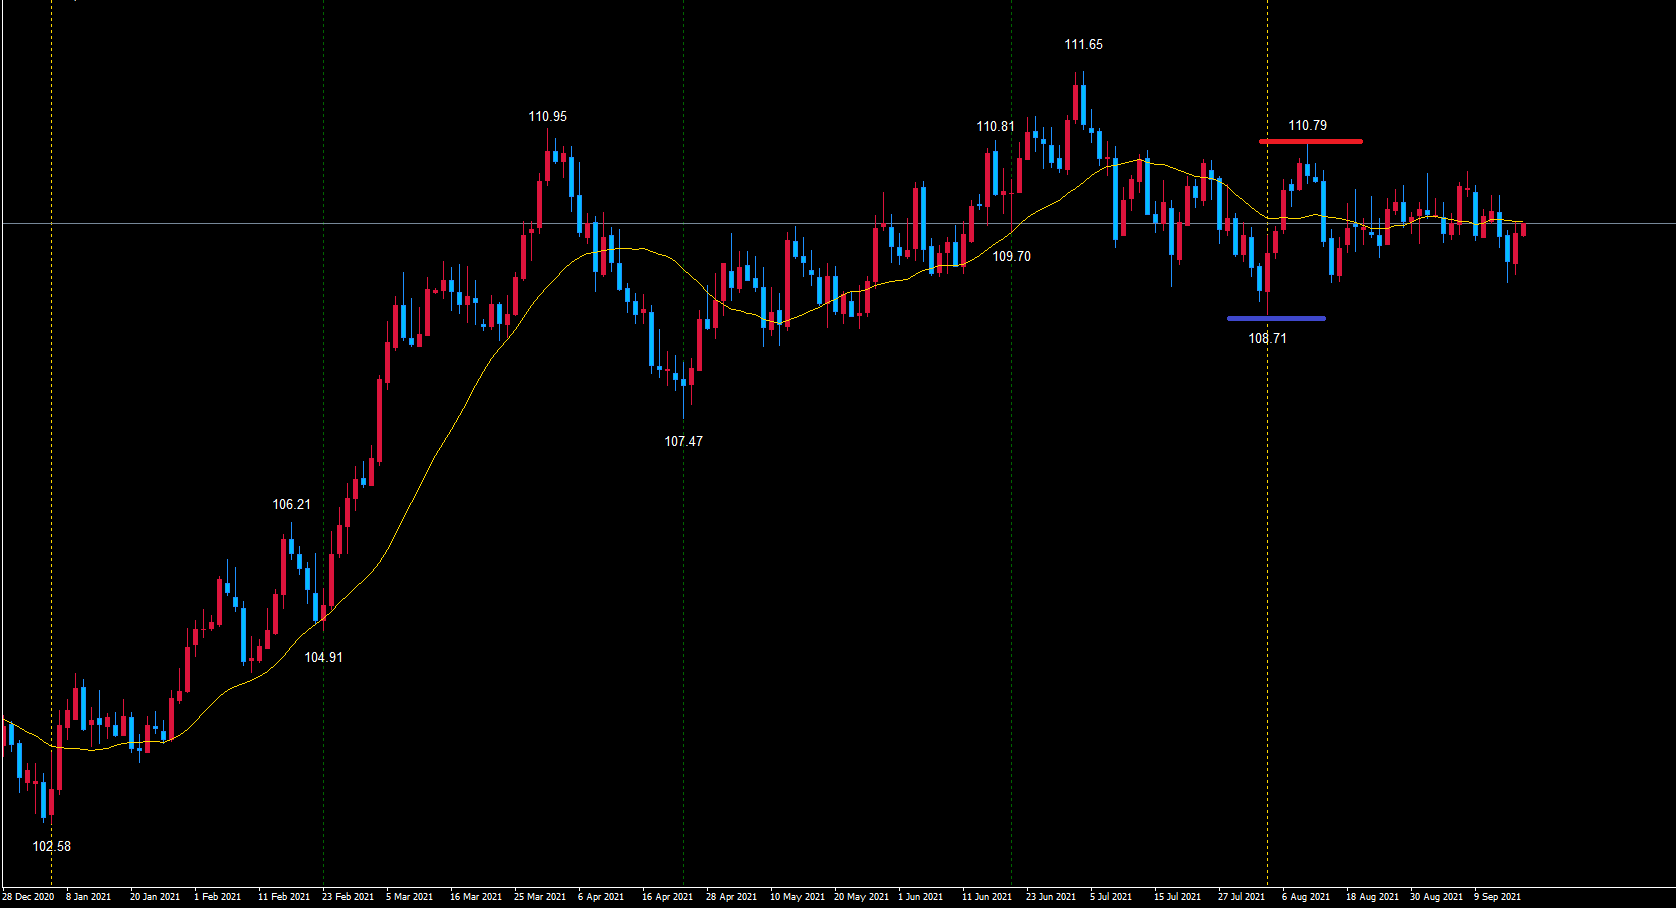Click the 111.65 peak price label

[x=1083, y=45]
